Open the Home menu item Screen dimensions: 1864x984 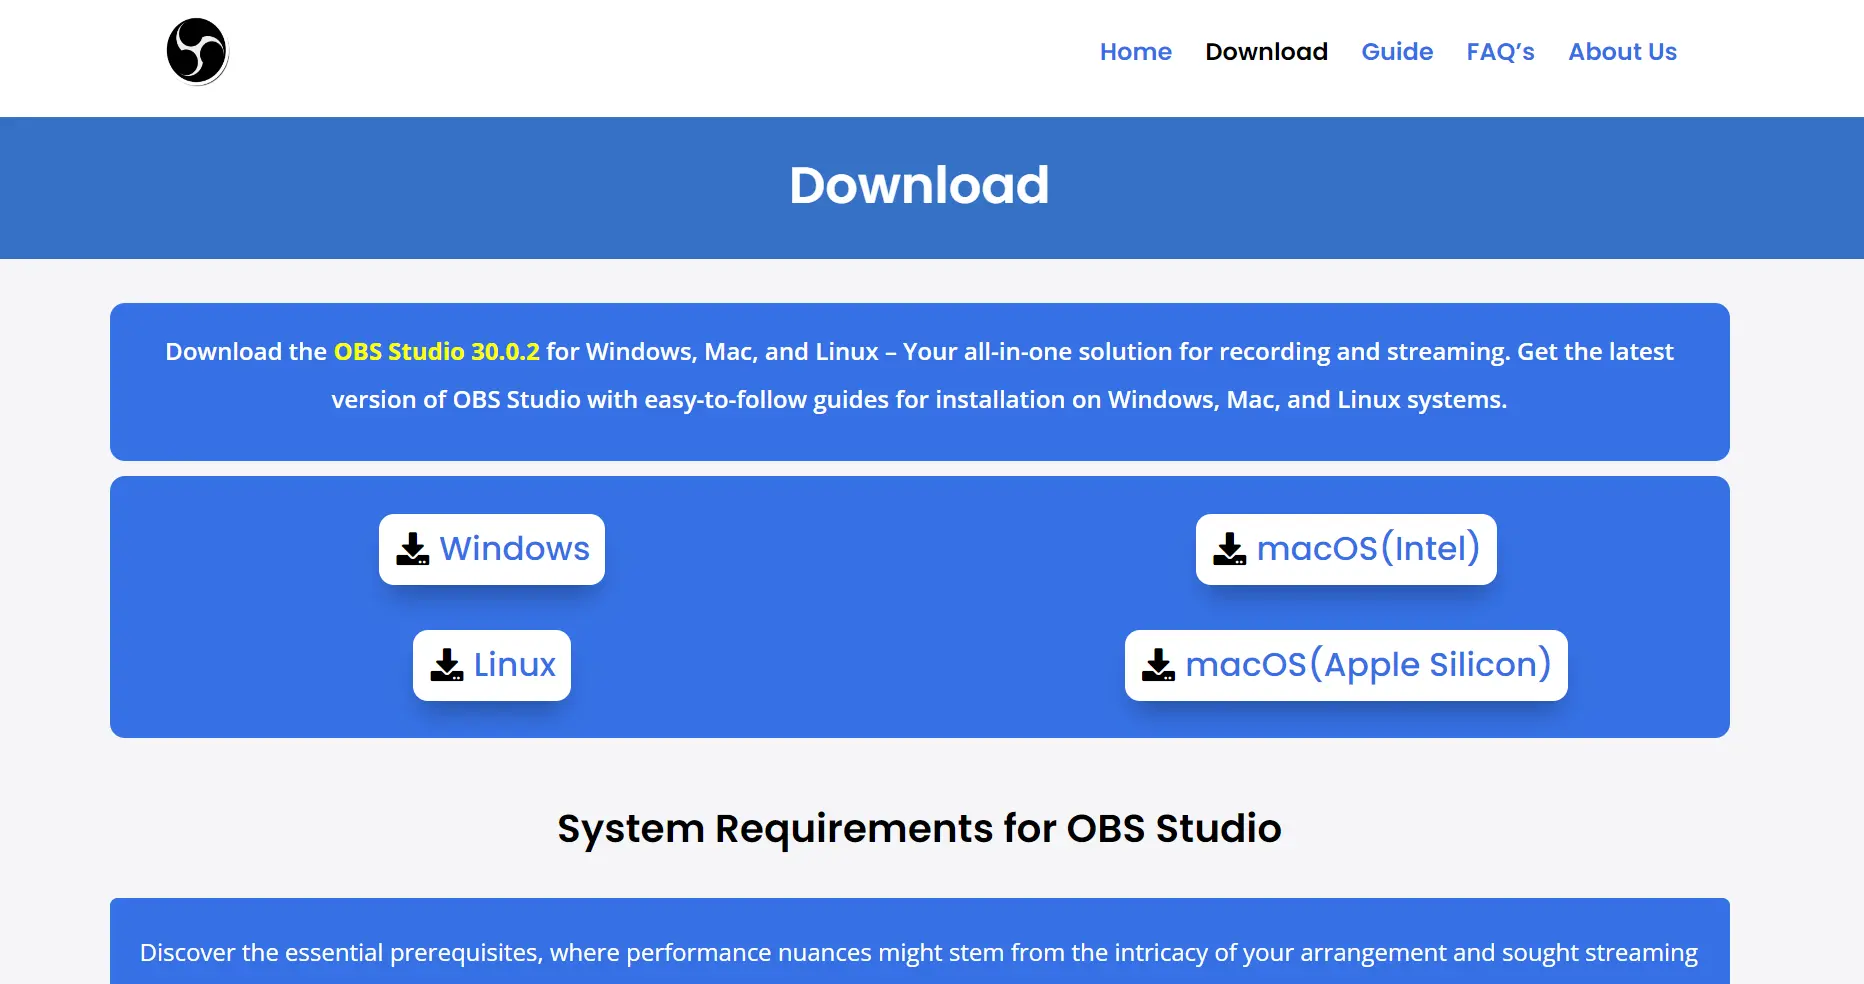(1136, 52)
